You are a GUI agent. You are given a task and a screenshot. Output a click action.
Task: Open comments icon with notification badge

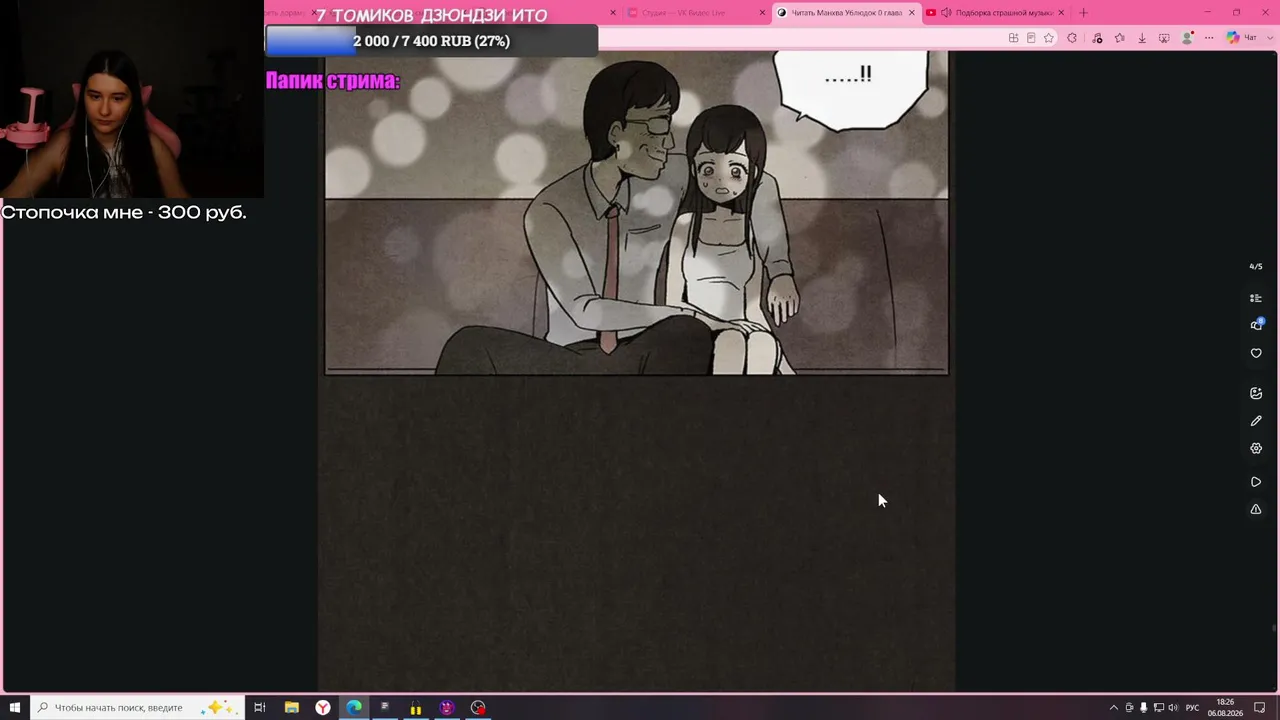[x=1256, y=325]
